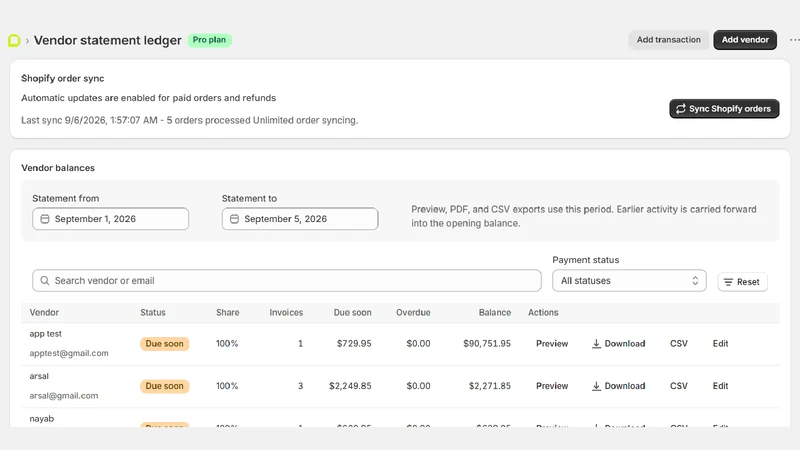Viewport: 800px width, 450px height.
Task: Click the Status column header
Action: (x=153, y=312)
